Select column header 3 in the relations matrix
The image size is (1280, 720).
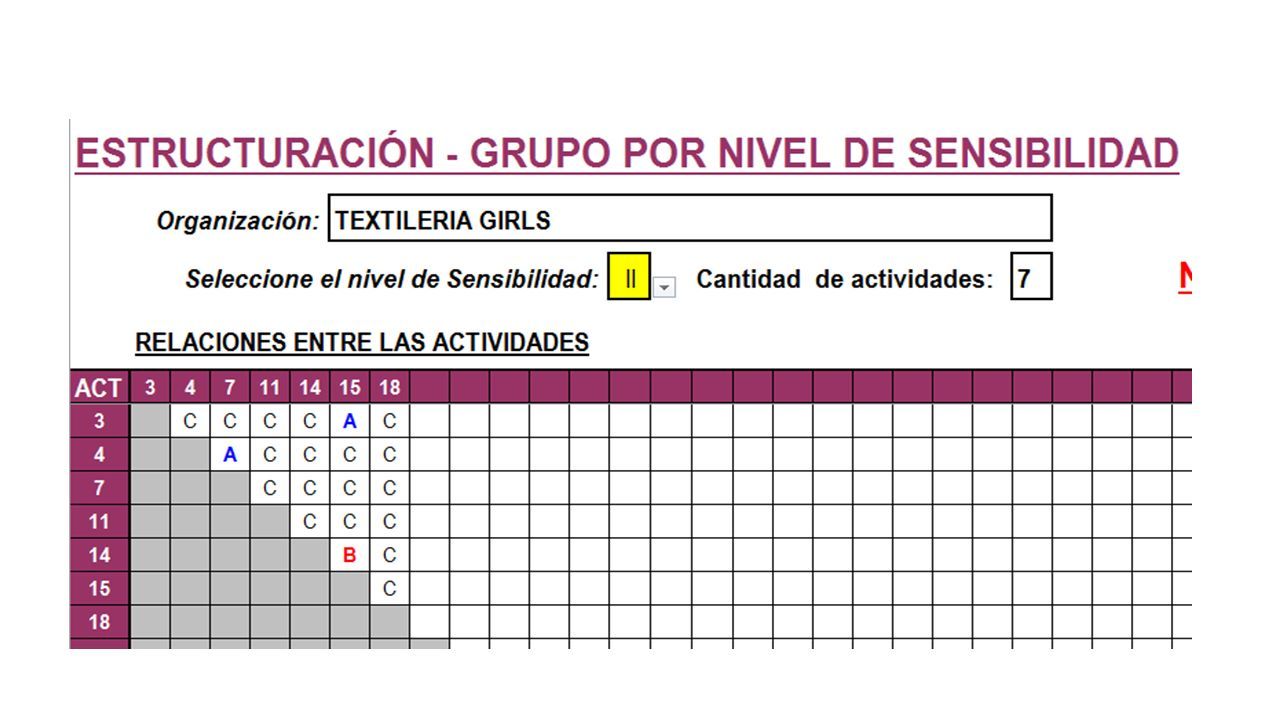(x=150, y=388)
